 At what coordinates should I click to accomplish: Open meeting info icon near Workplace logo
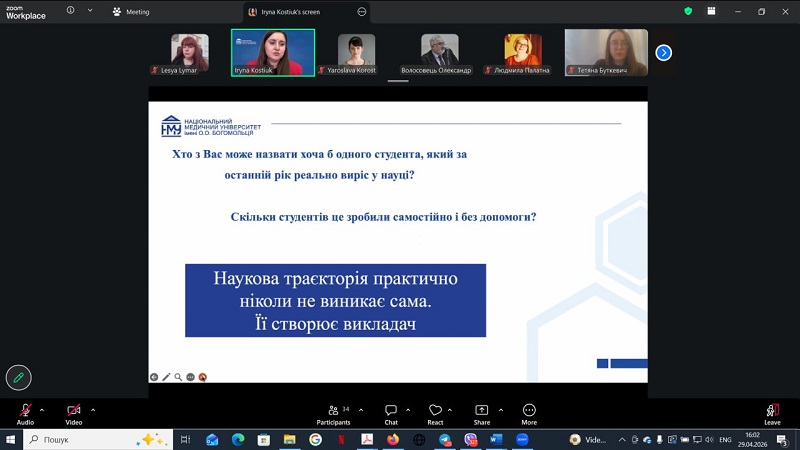point(70,10)
